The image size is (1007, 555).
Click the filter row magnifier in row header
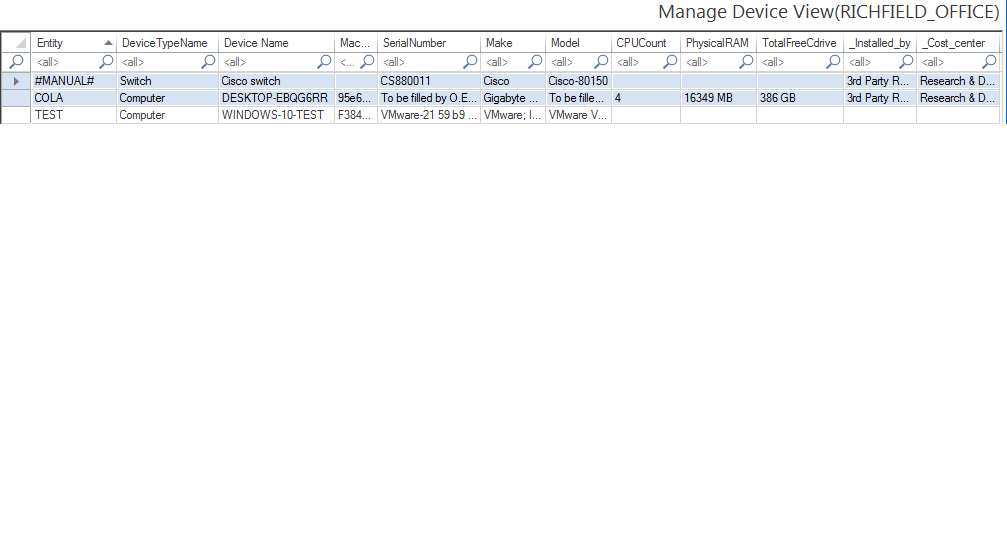coord(16,62)
